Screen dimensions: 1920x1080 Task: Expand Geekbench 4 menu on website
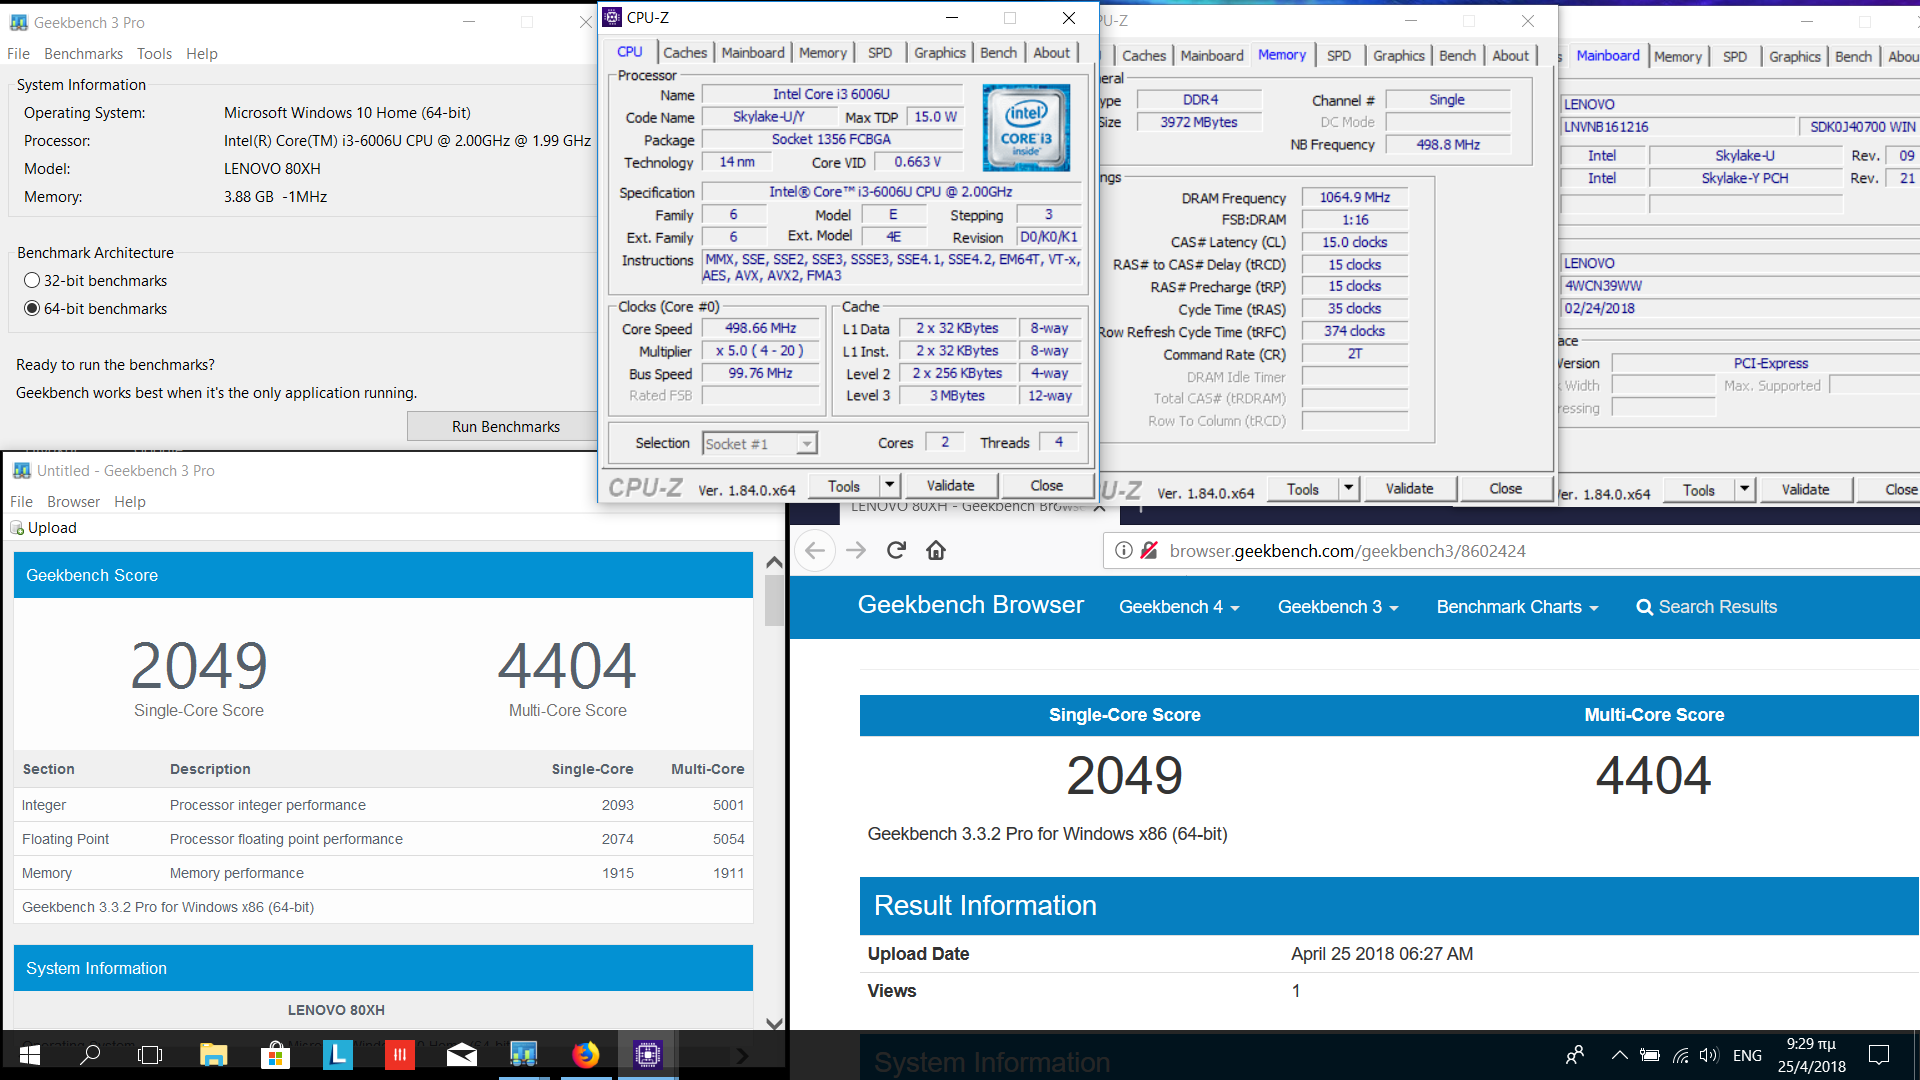click(x=1179, y=607)
